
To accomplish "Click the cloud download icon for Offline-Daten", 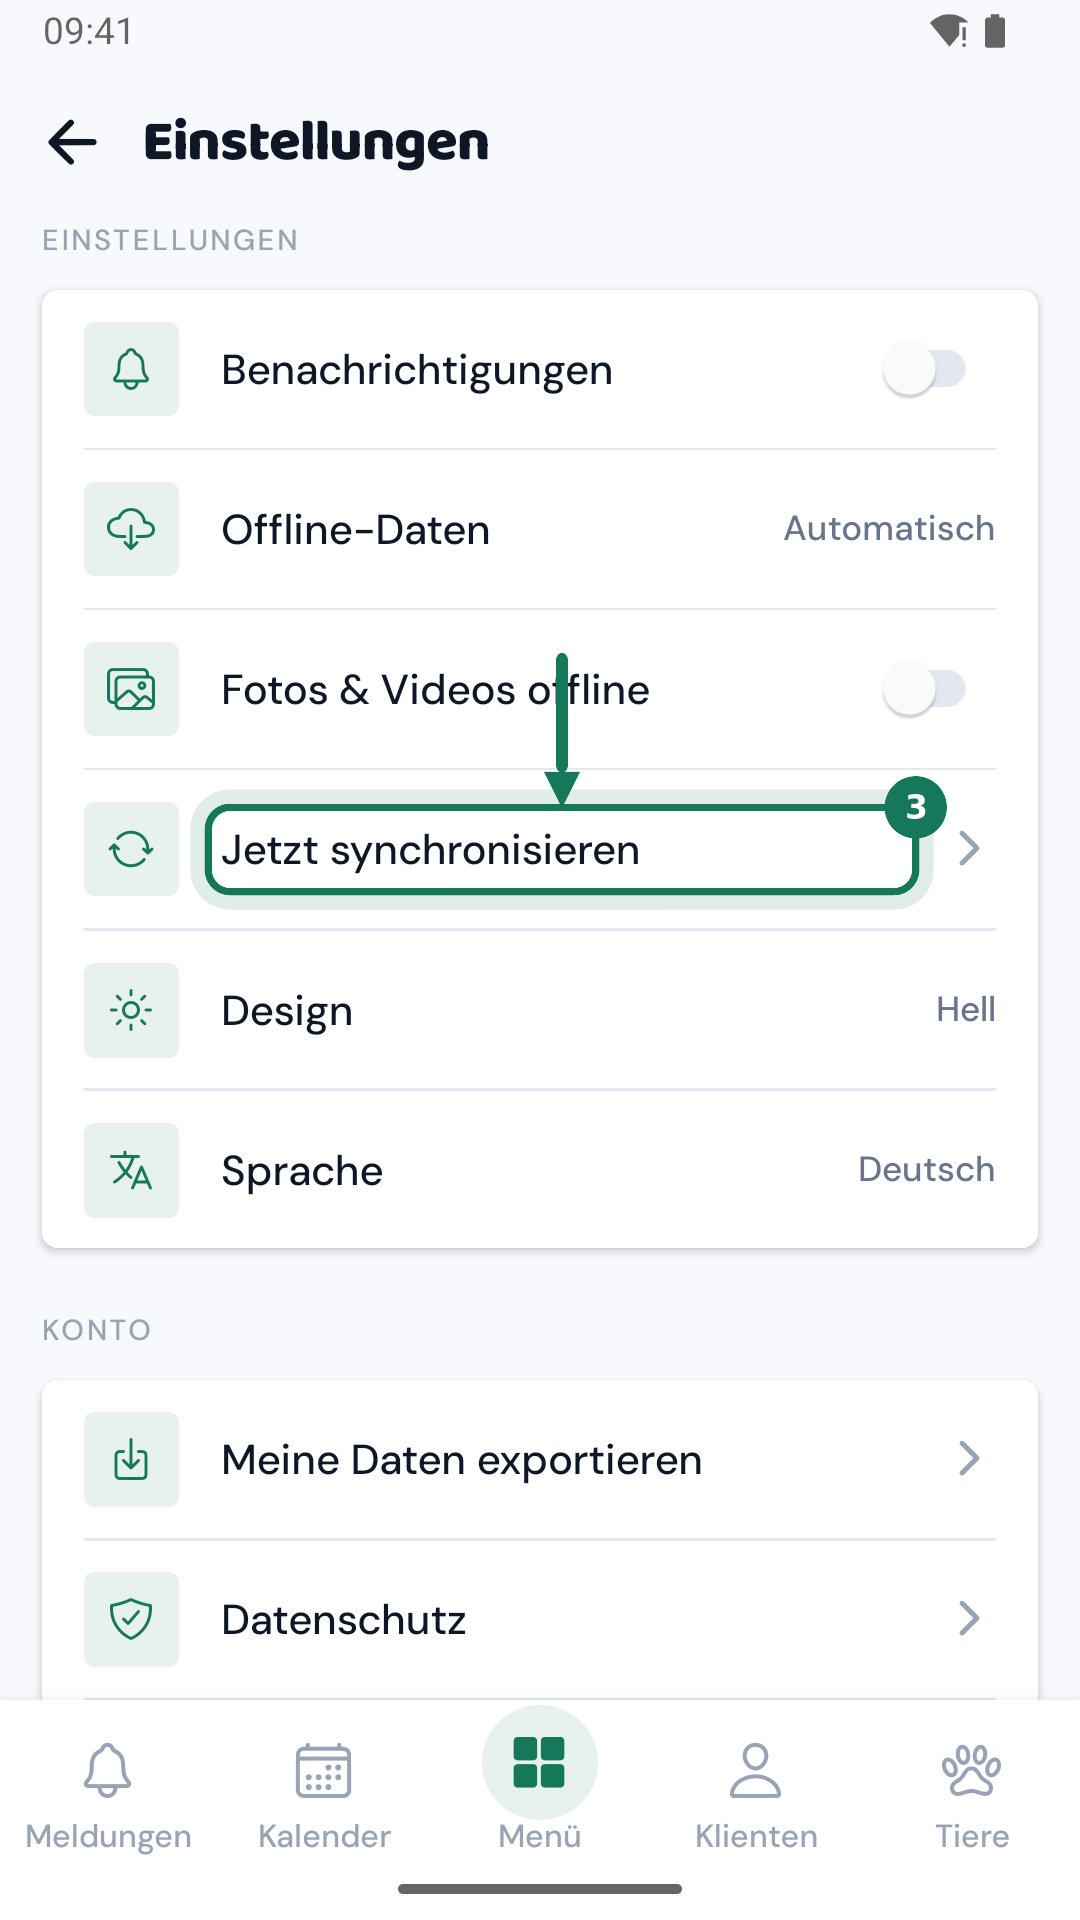I will [131, 529].
